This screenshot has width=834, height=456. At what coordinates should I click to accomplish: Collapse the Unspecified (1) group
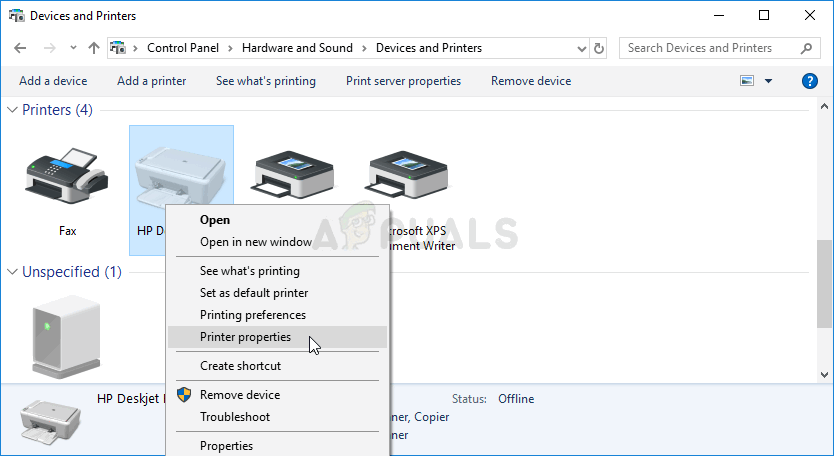pyautogui.click(x=12, y=272)
